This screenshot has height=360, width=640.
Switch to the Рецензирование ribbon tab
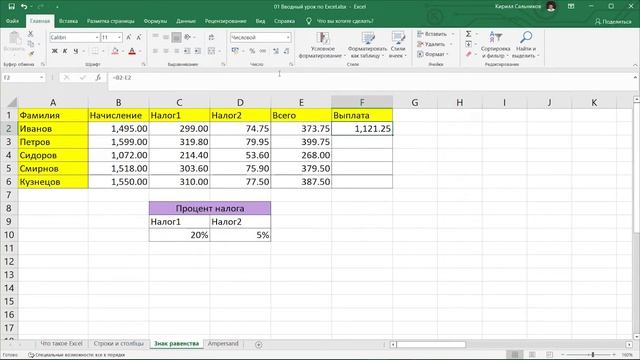[x=225, y=21]
